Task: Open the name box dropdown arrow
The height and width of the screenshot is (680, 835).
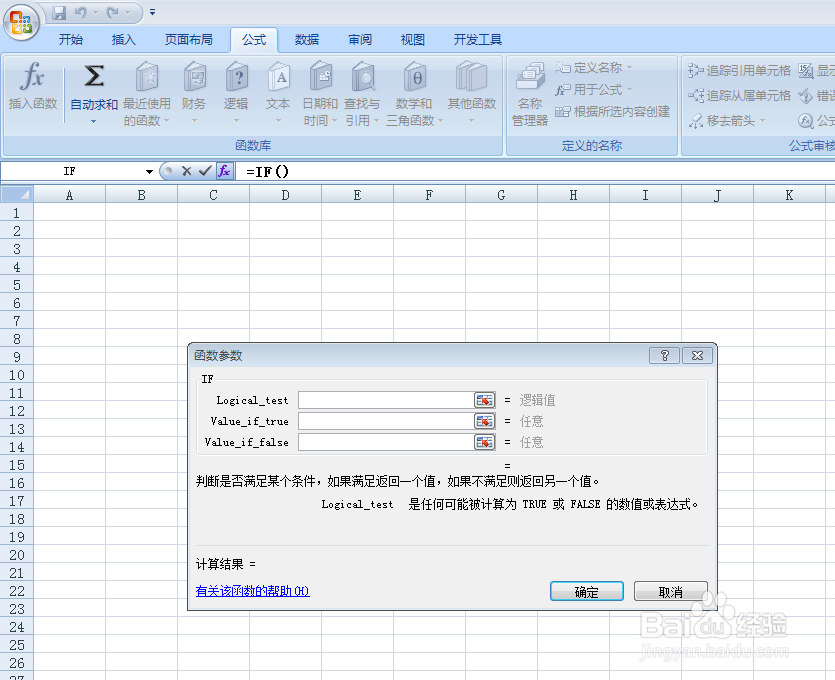Action: [149, 171]
